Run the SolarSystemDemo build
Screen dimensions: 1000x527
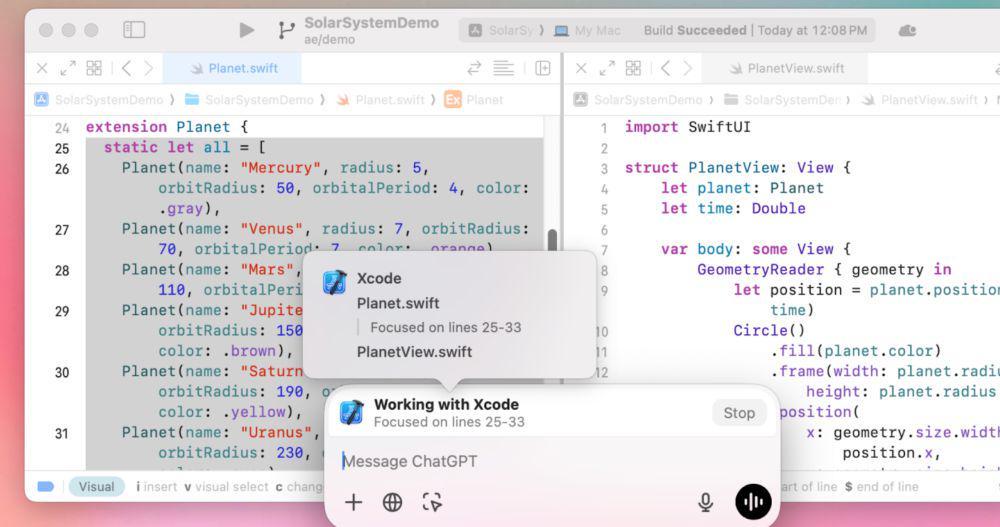click(x=246, y=30)
